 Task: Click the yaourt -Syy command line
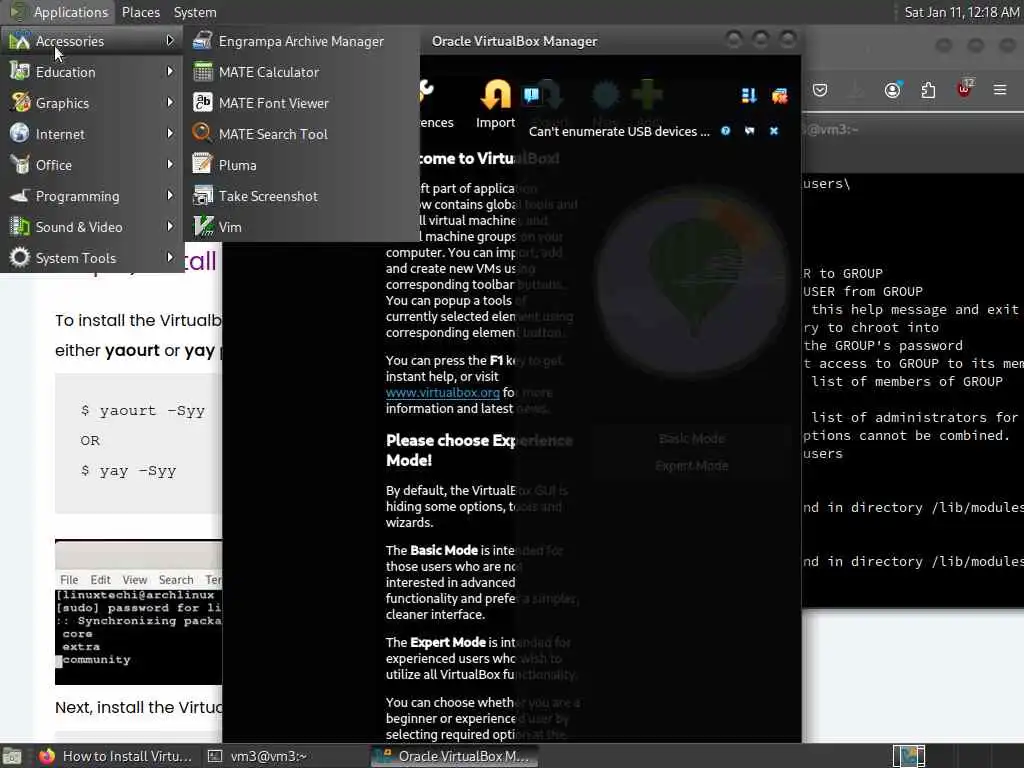[x=142, y=411]
